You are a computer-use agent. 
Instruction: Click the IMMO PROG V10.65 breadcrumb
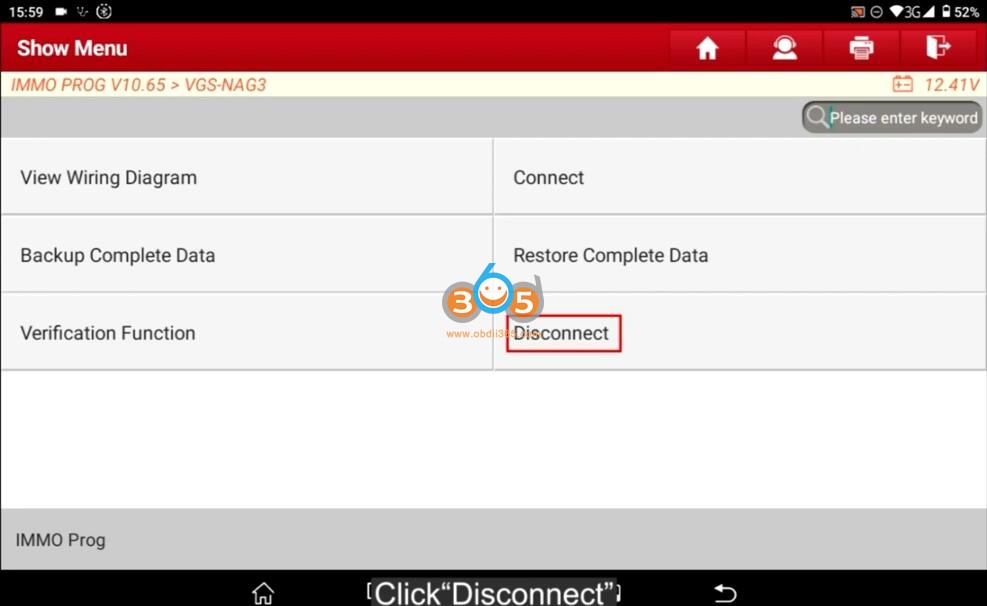point(88,84)
